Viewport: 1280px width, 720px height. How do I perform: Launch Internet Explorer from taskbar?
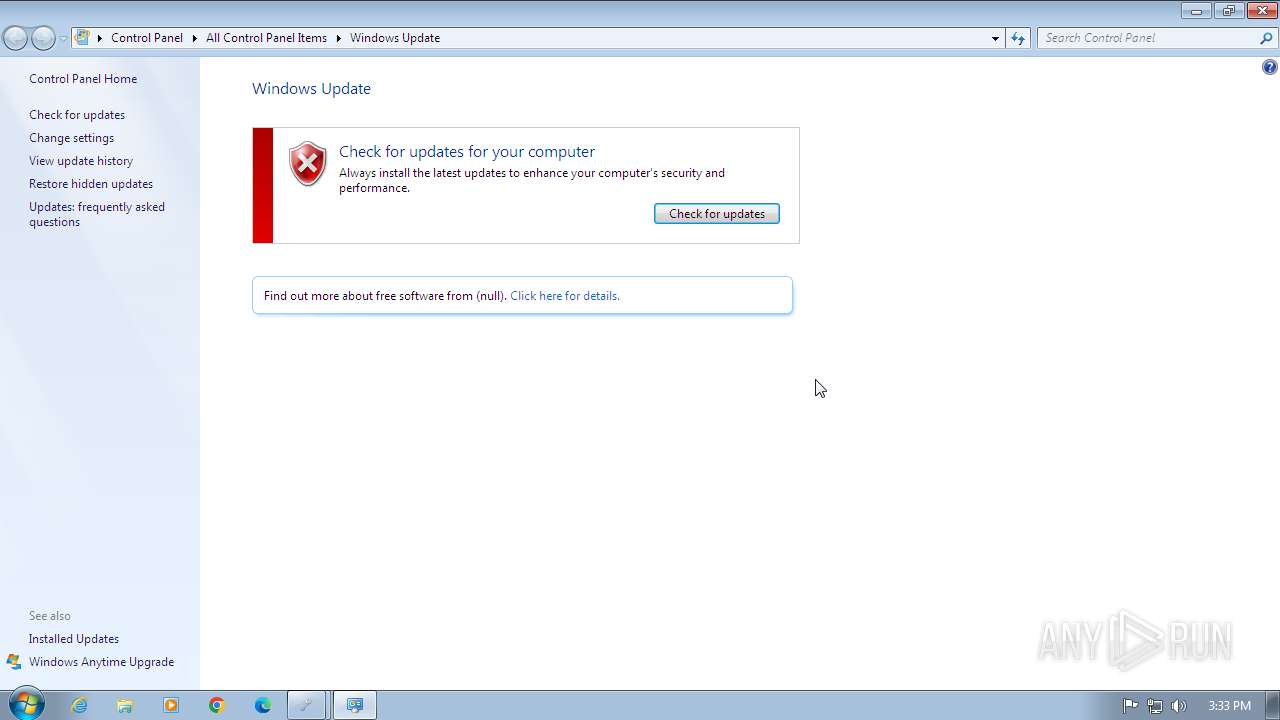click(79, 705)
